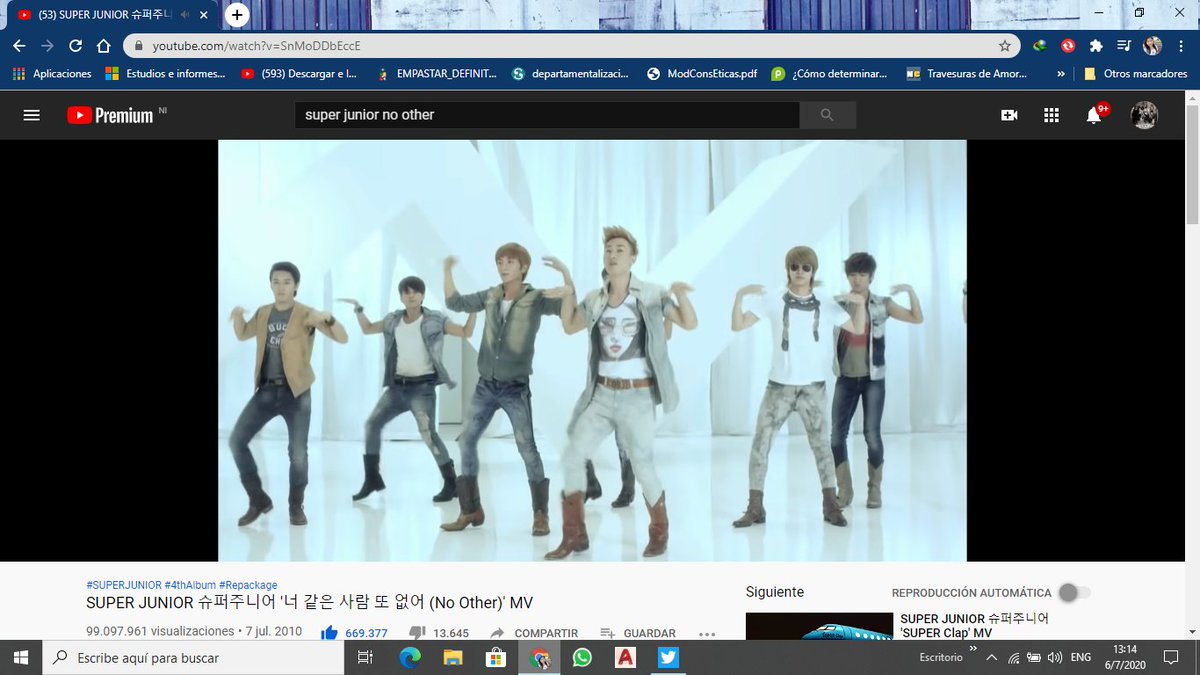Screen dimensions: 1200x675
Task: Open ENG language indicator in tray
Action: (1080, 658)
